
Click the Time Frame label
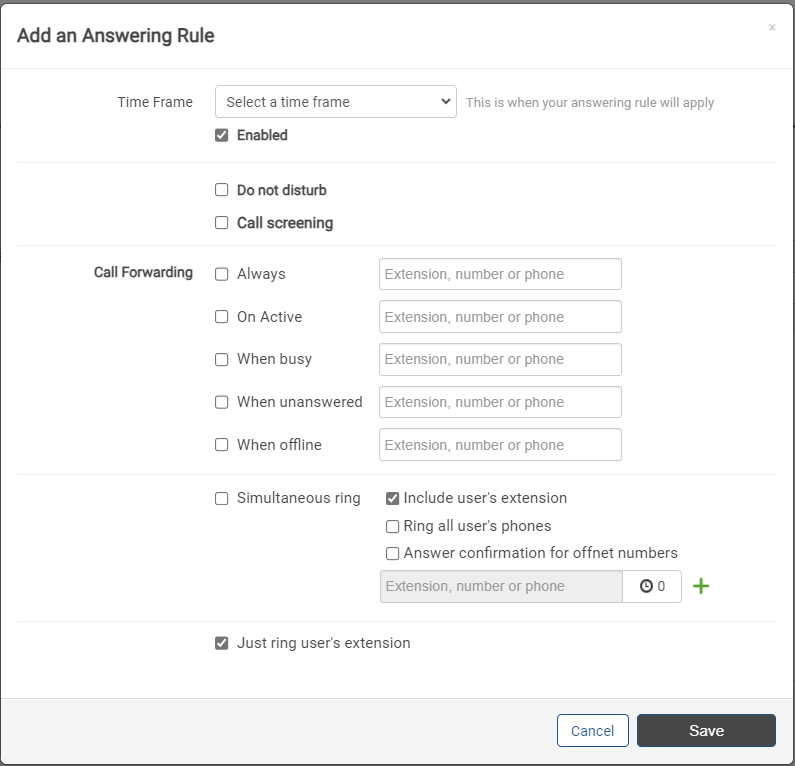[155, 102]
